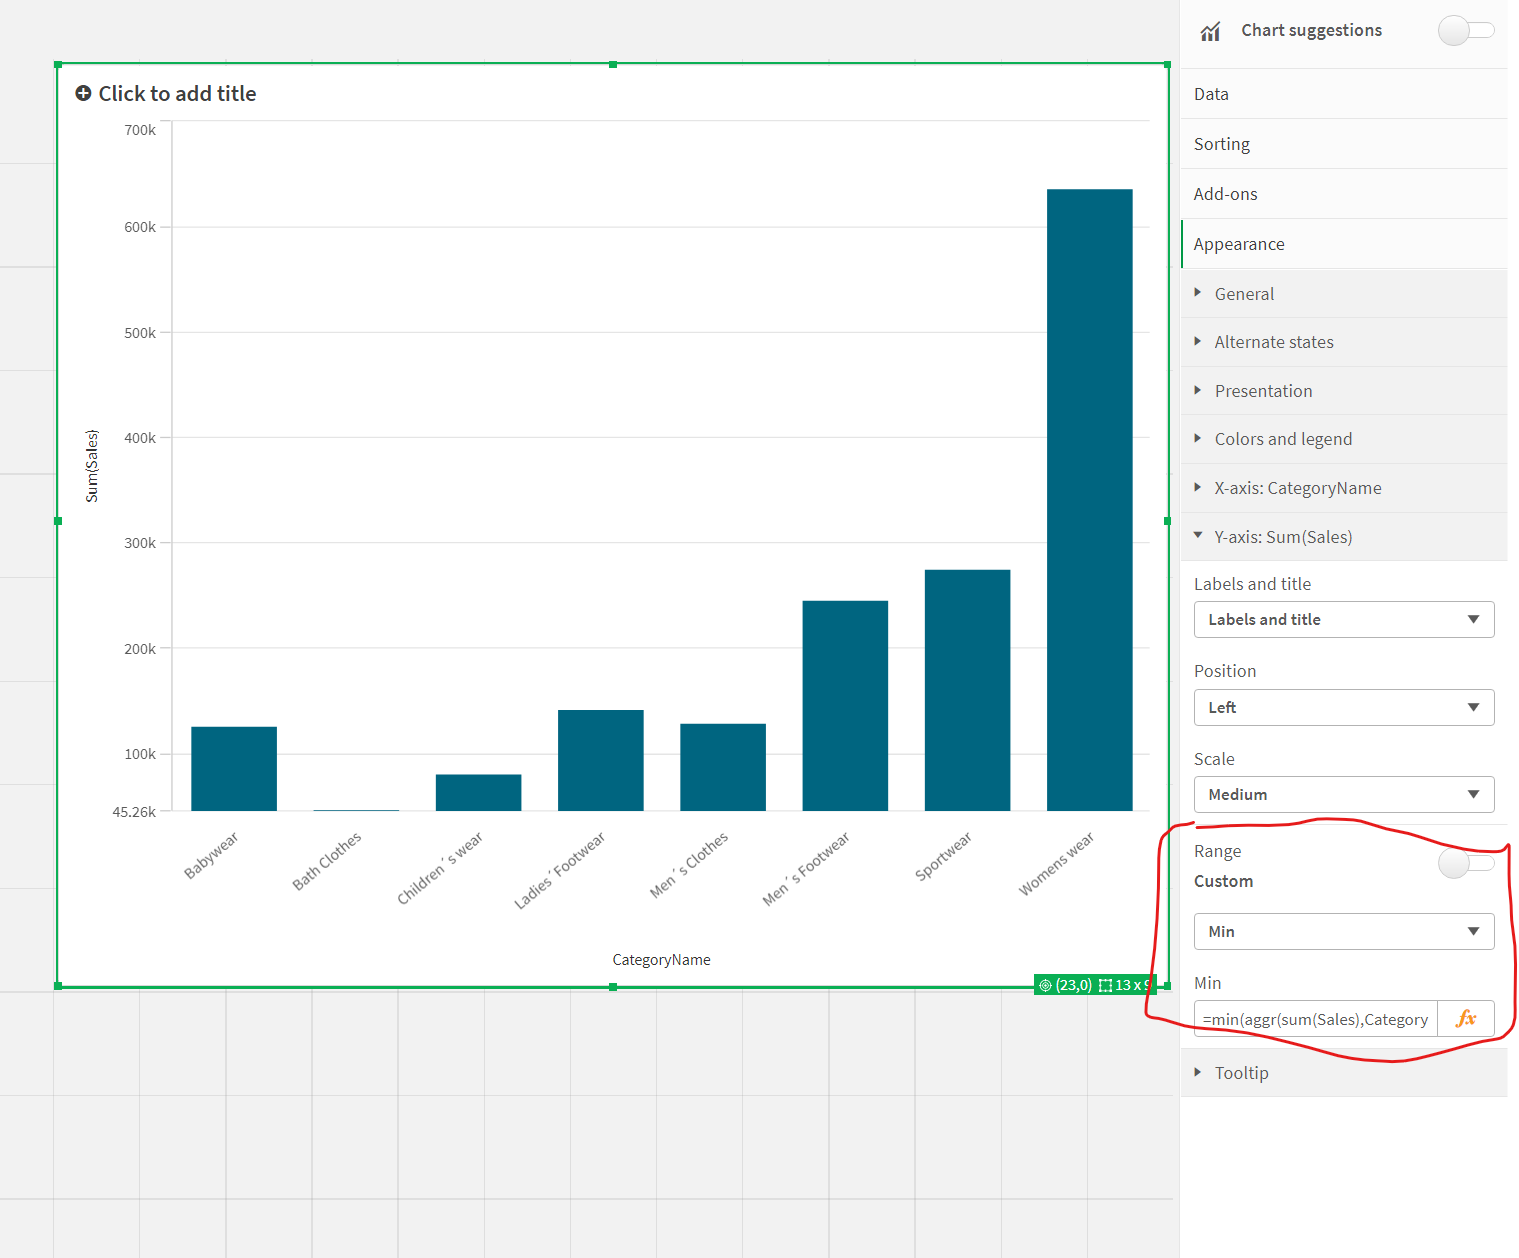Open the Scale dropdown set to Medium
Screen dimensions: 1519x1258
(x=1343, y=794)
